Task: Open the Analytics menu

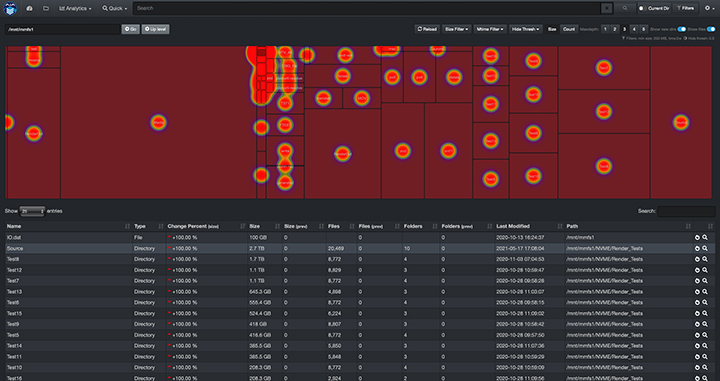Action: point(75,8)
